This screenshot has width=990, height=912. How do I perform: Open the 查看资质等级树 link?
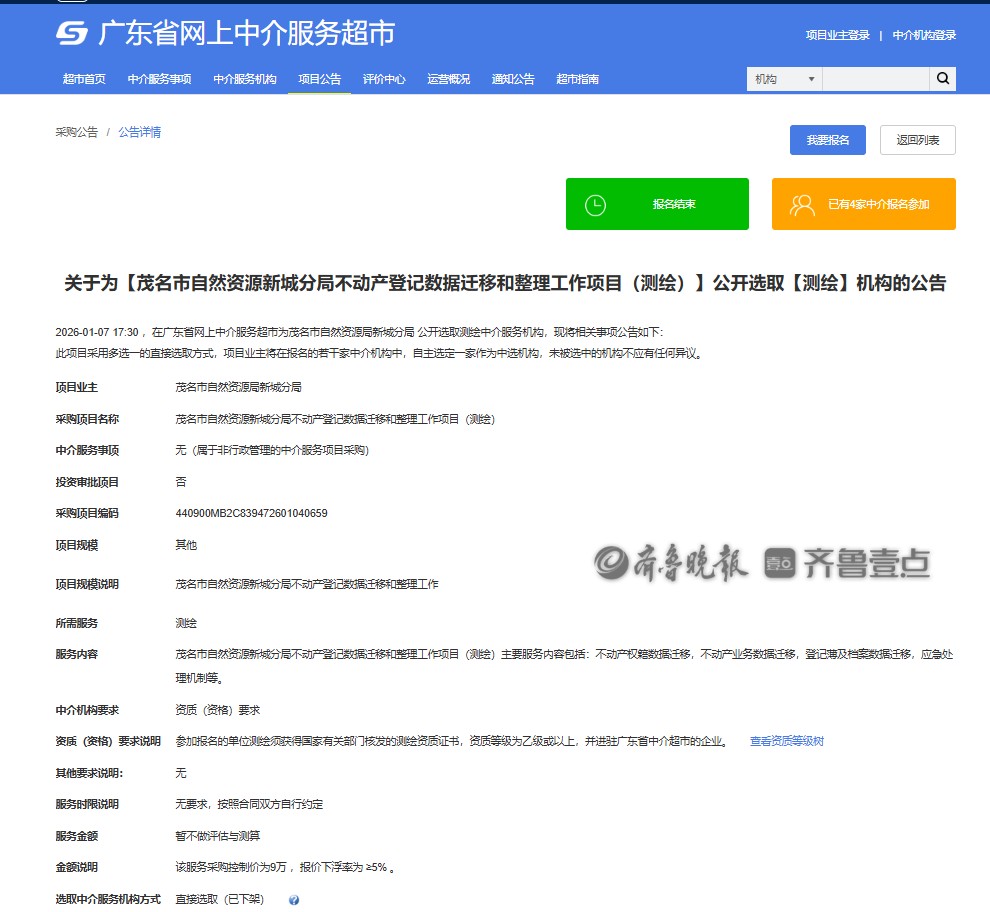pos(786,741)
